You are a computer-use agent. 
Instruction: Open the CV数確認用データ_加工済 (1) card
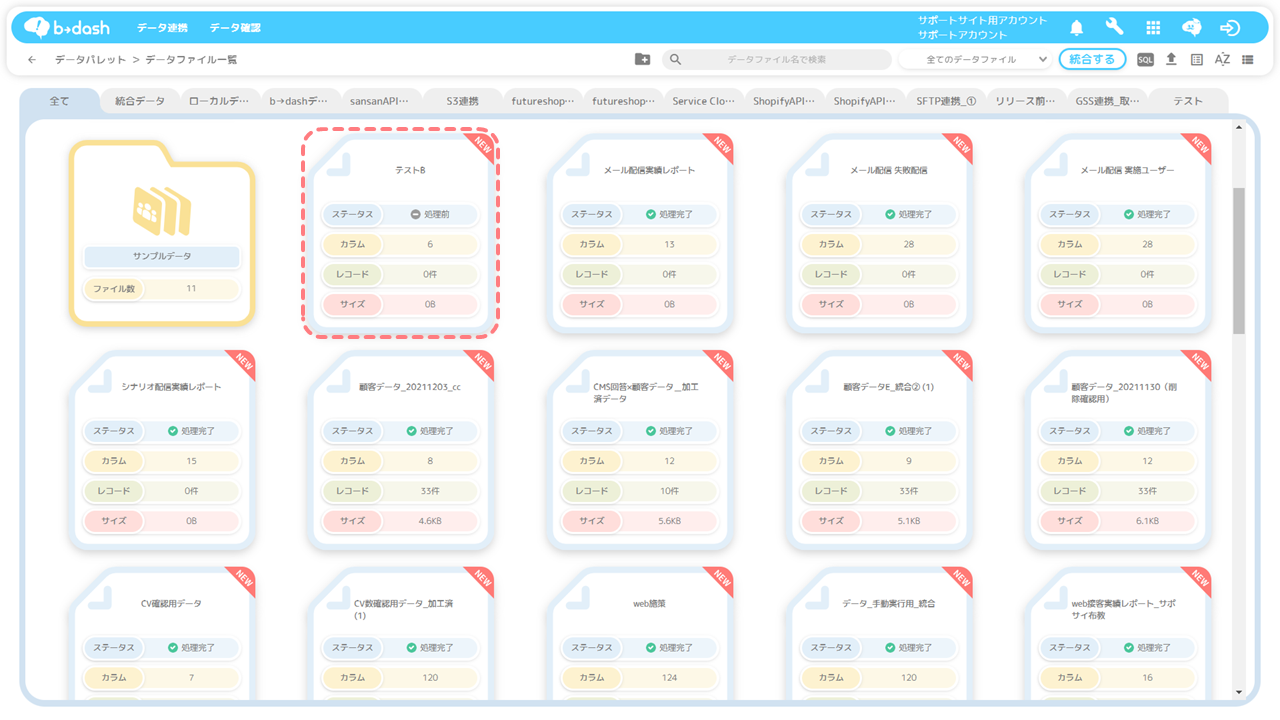(400, 635)
